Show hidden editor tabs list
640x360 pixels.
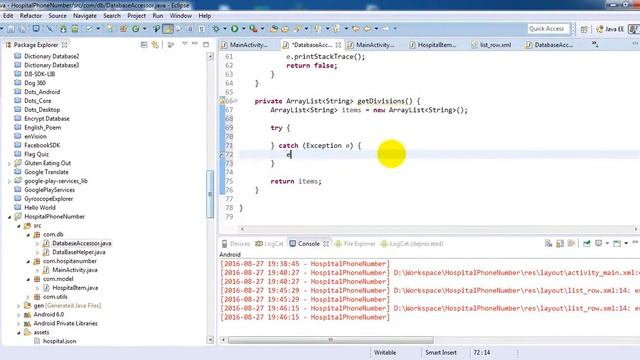point(595,44)
